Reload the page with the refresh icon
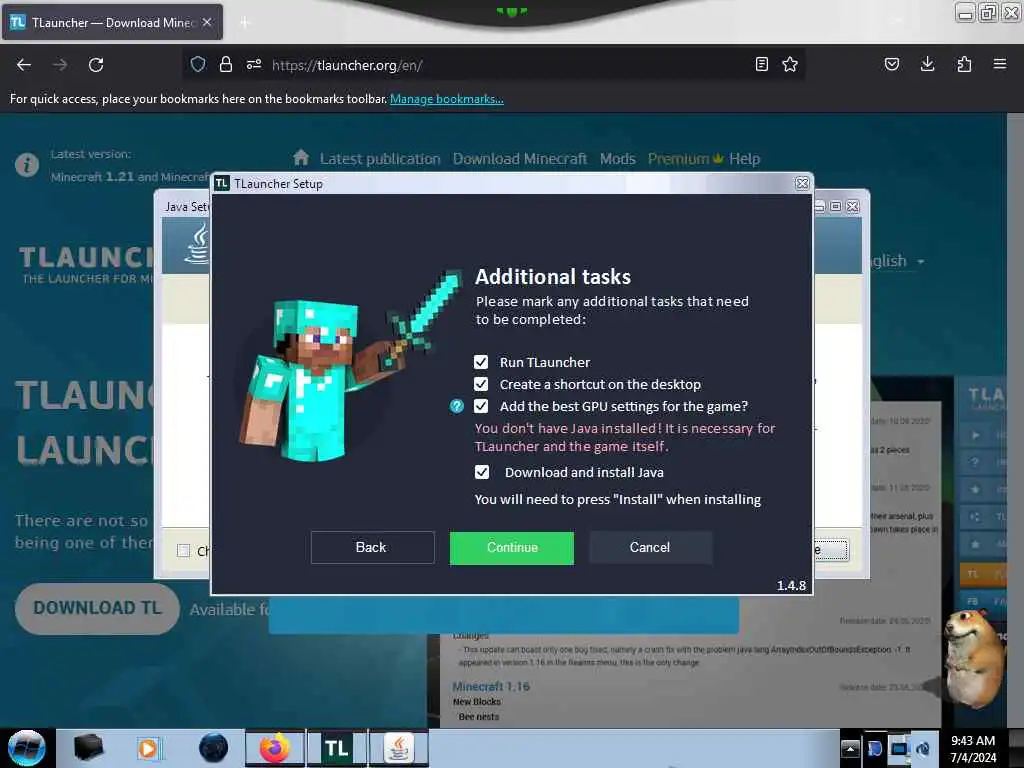The width and height of the screenshot is (1024, 768). (96, 65)
